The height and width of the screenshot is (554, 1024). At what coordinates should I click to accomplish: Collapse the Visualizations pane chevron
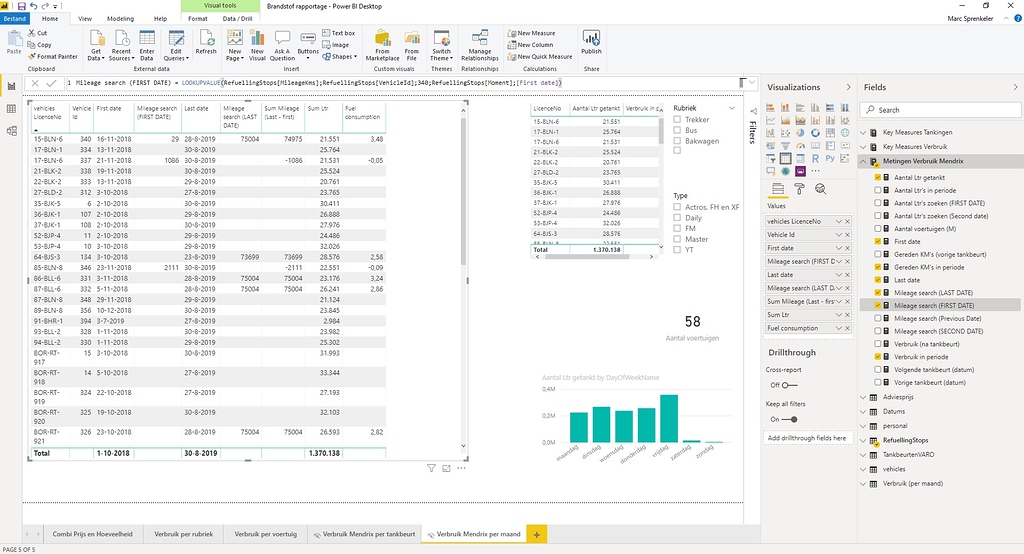849,87
